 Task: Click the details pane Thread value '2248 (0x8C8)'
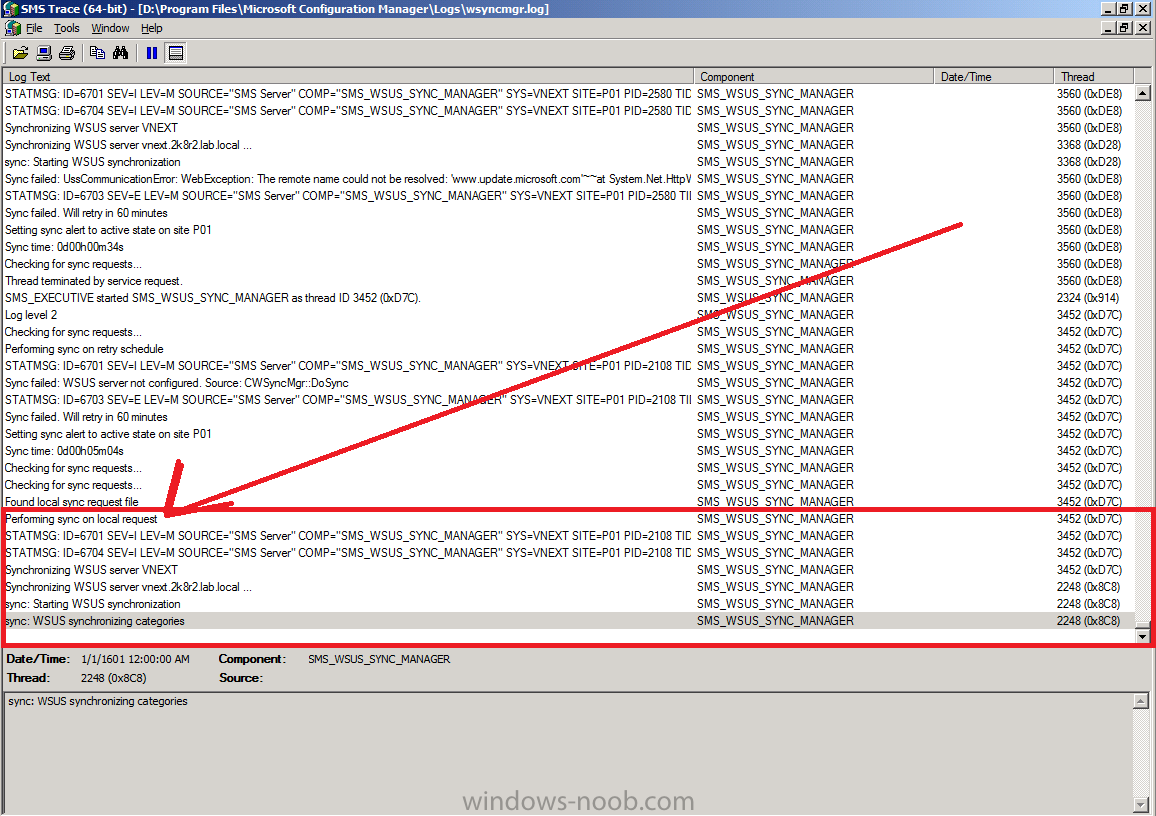[x=114, y=678]
